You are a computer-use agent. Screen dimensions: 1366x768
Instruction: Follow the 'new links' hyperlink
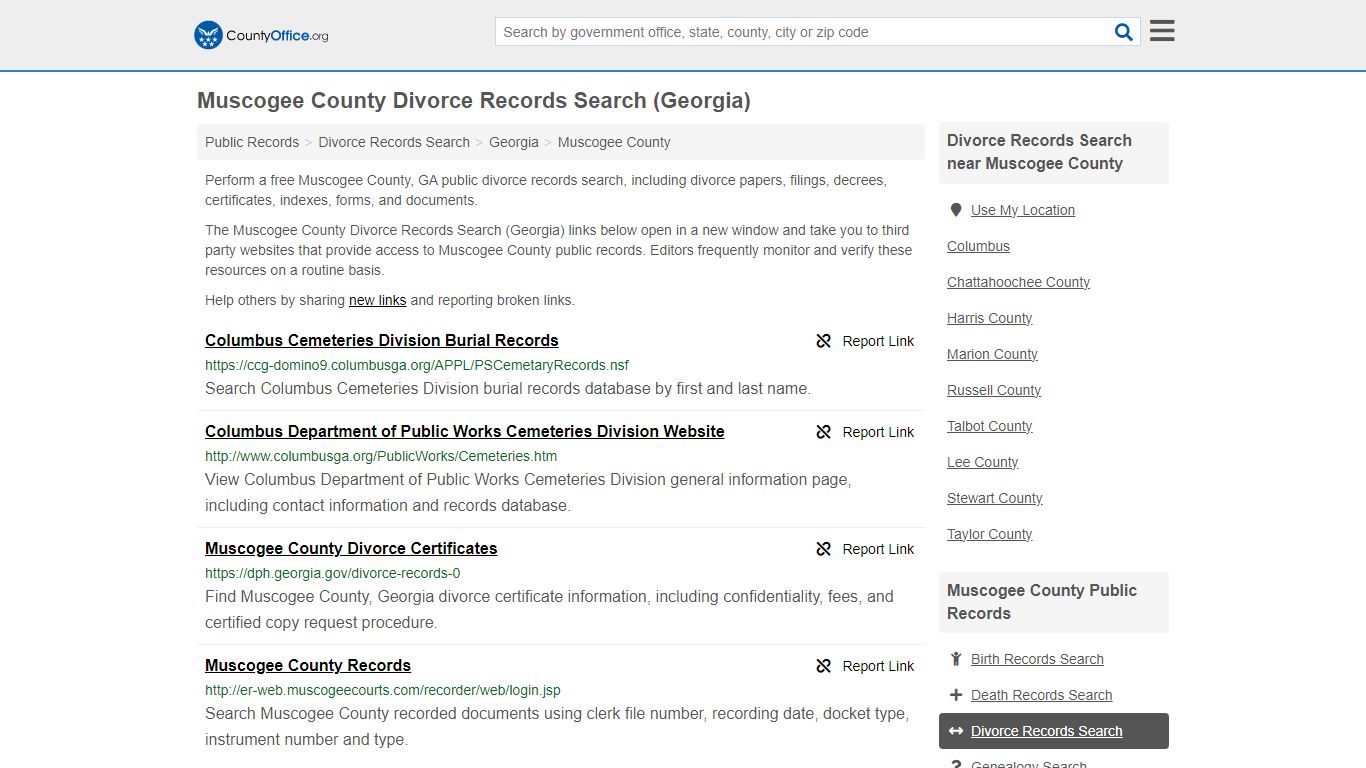tap(377, 300)
